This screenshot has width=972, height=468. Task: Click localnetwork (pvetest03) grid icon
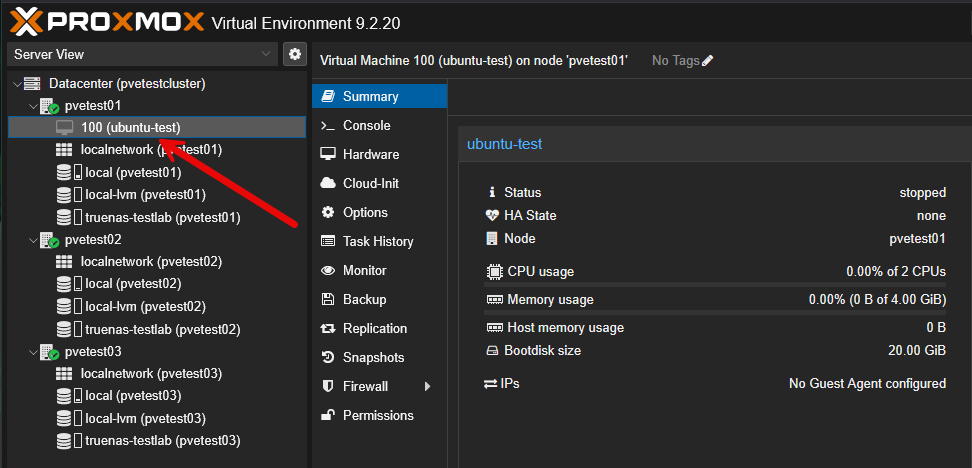64,374
